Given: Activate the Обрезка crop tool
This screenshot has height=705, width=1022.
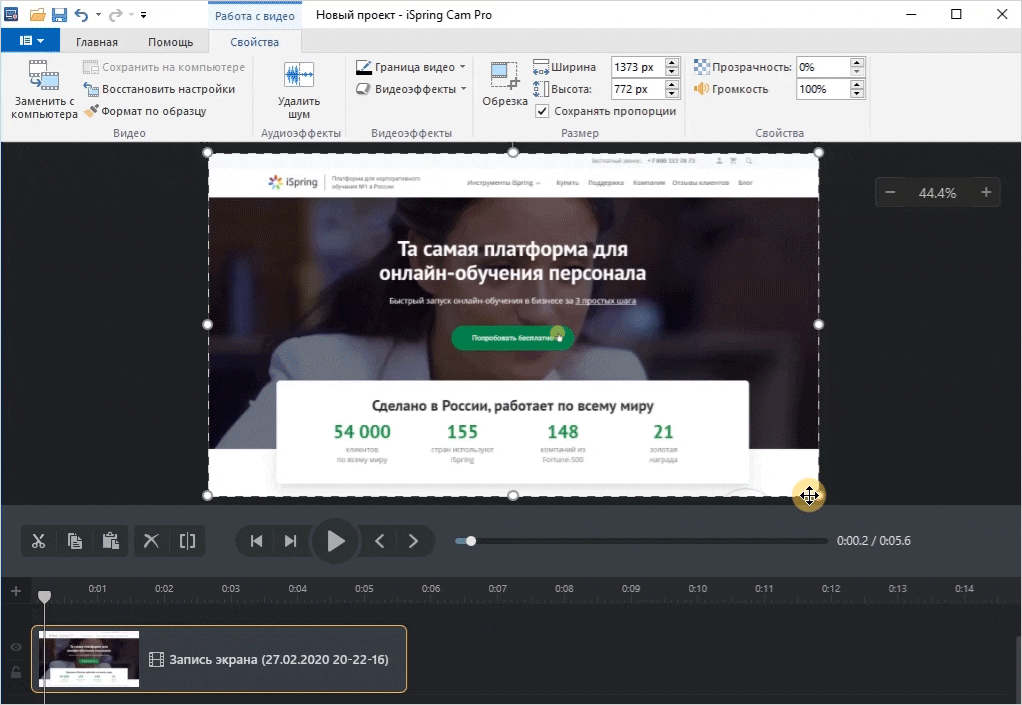Looking at the screenshot, I should click(504, 83).
